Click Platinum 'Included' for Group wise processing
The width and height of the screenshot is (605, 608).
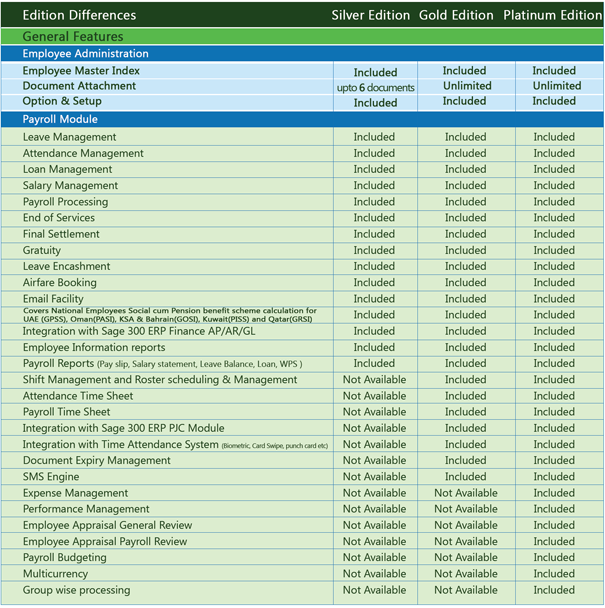[x=554, y=590]
